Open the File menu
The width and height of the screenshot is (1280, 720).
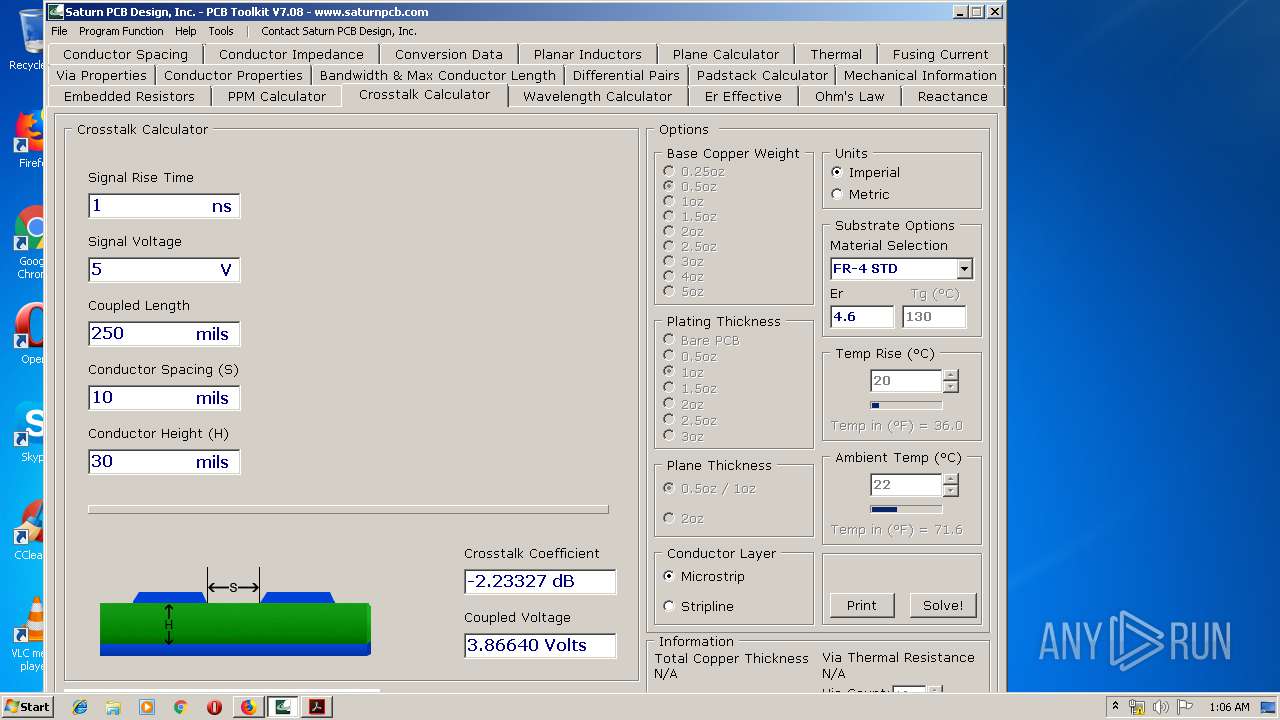click(x=59, y=31)
